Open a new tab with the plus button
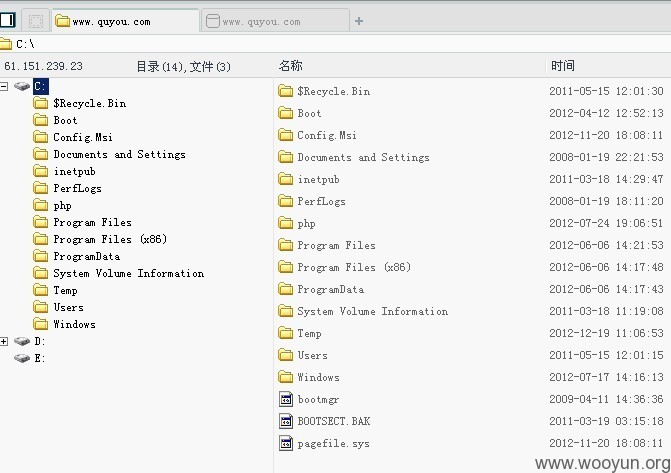This screenshot has width=671, height=473. click(x=359, y=21)
